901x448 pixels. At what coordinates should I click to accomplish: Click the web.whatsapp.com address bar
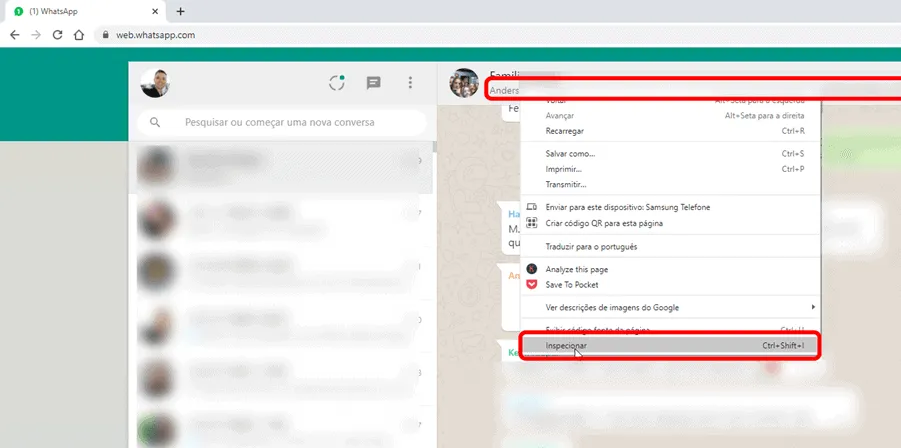(x=500, y=35)
